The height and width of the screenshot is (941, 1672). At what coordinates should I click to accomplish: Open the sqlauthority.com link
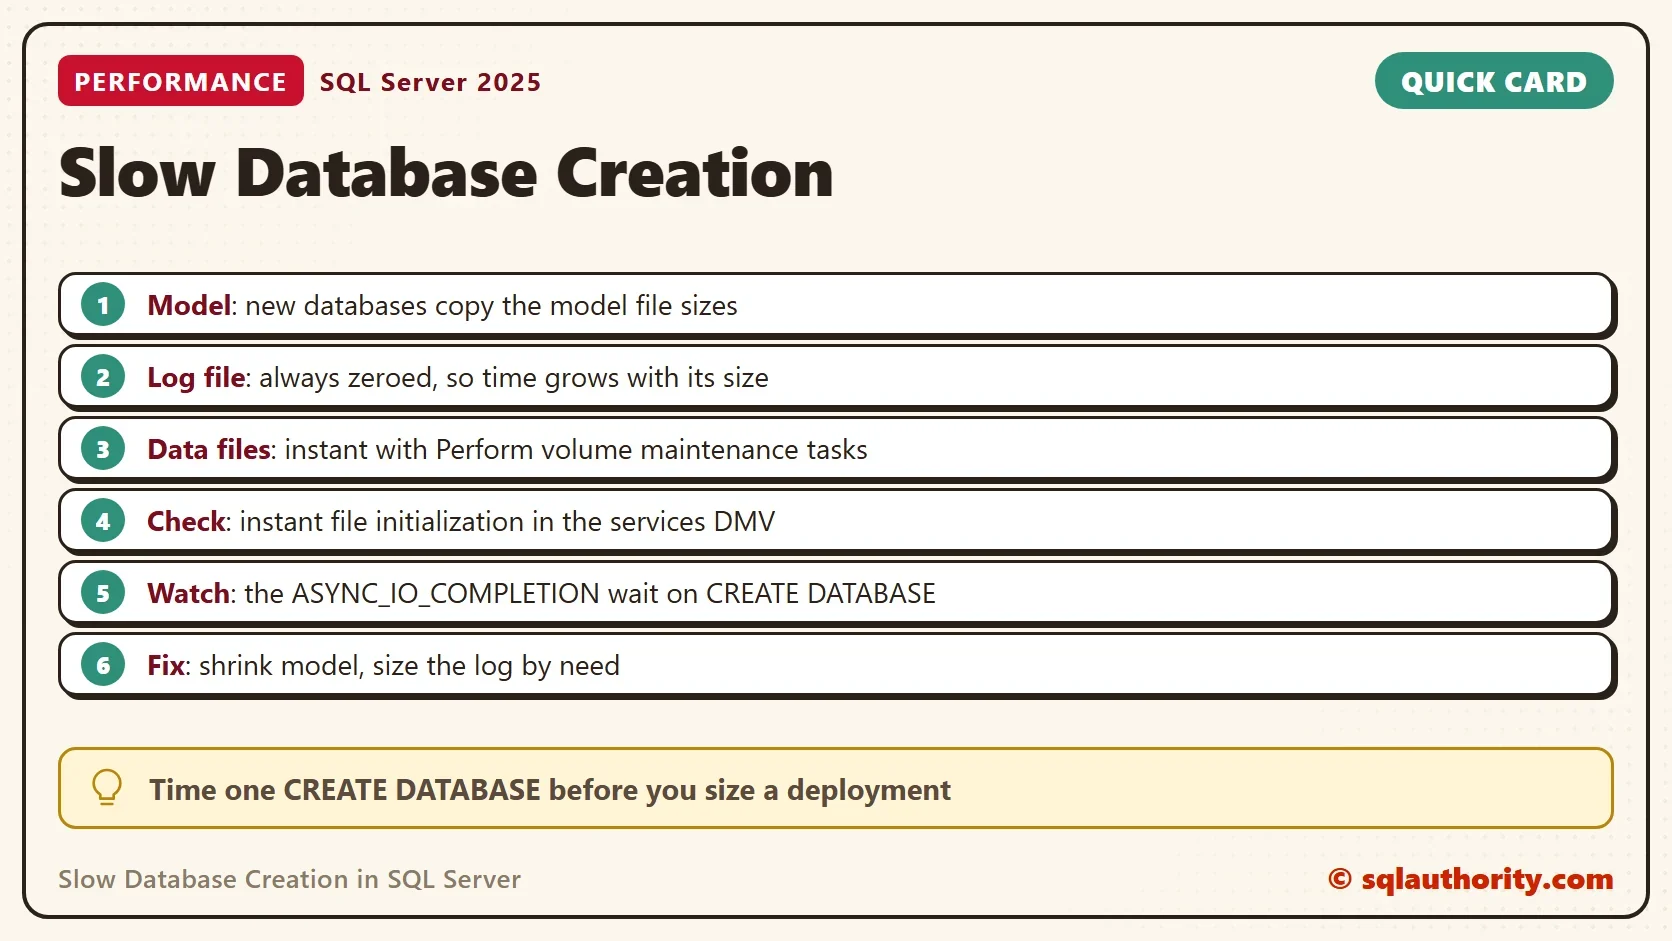point(1471,879)
